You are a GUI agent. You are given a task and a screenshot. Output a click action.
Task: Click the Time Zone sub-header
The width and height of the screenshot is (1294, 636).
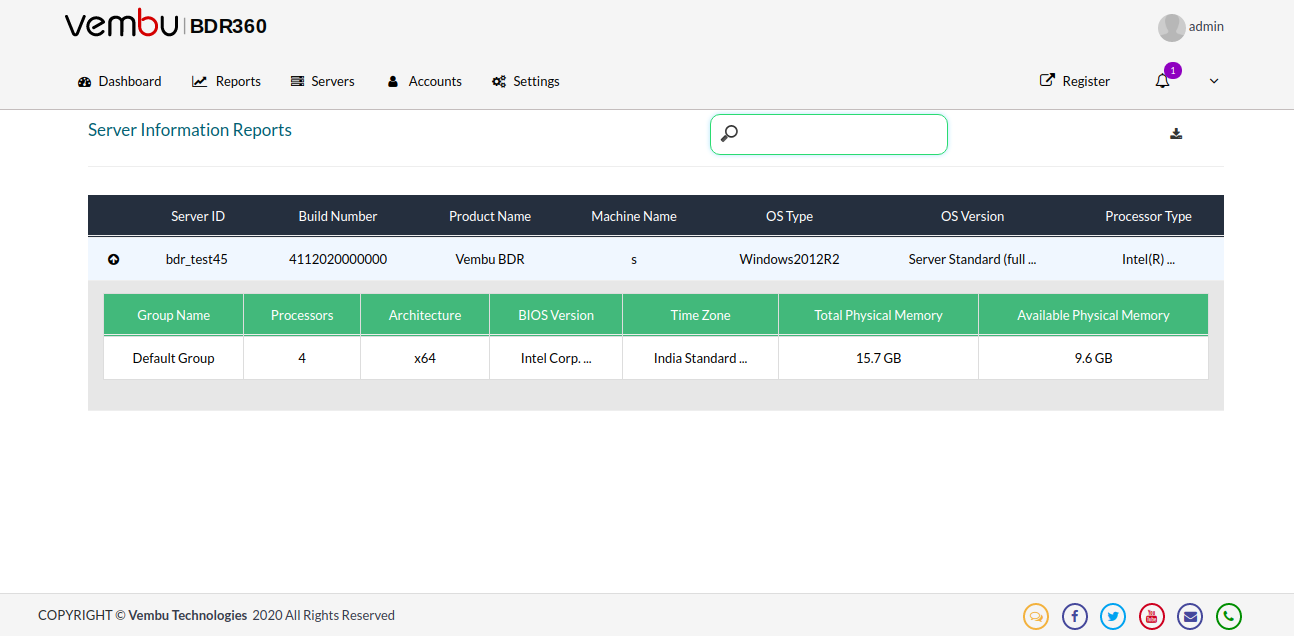[x=700, y=315]
